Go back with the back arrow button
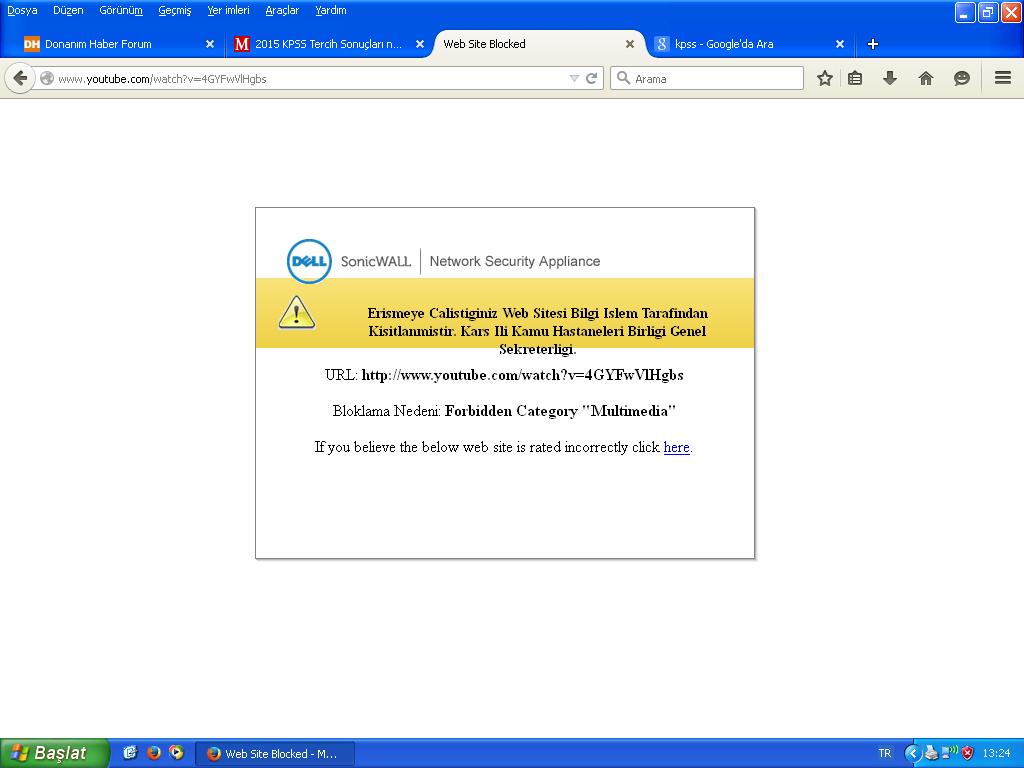Screen dimensions: 1024x768 click(x=20, y=79)
